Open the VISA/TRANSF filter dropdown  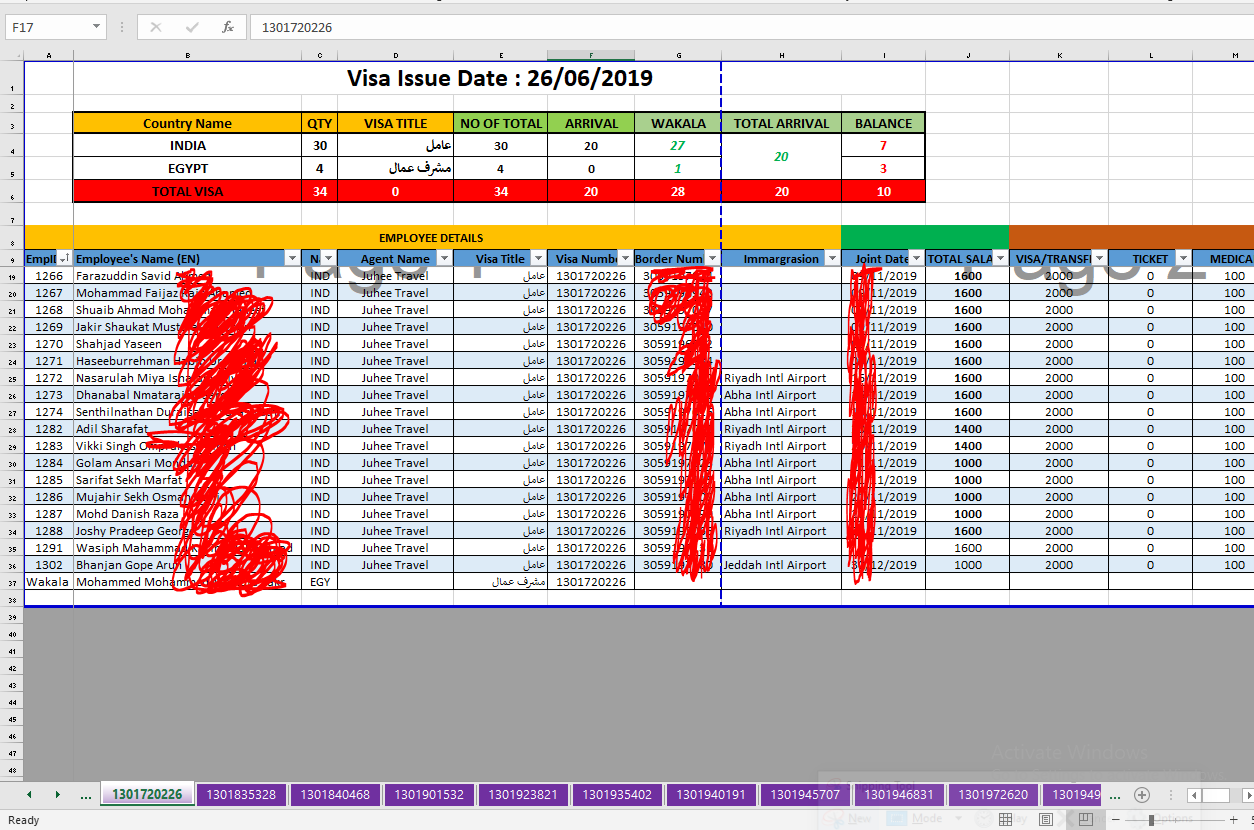tap(1099, 259)
